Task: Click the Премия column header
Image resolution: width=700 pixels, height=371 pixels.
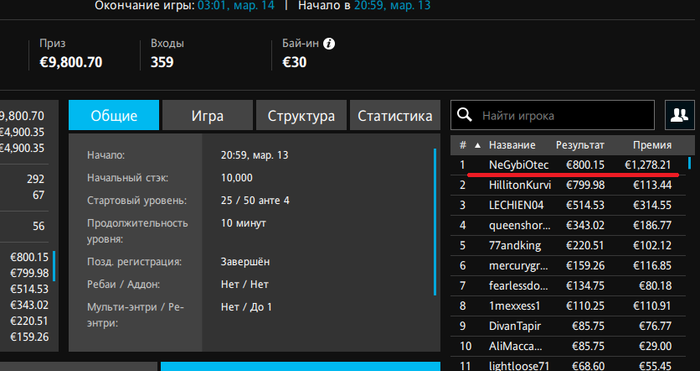Action: (x=652, y=145)
